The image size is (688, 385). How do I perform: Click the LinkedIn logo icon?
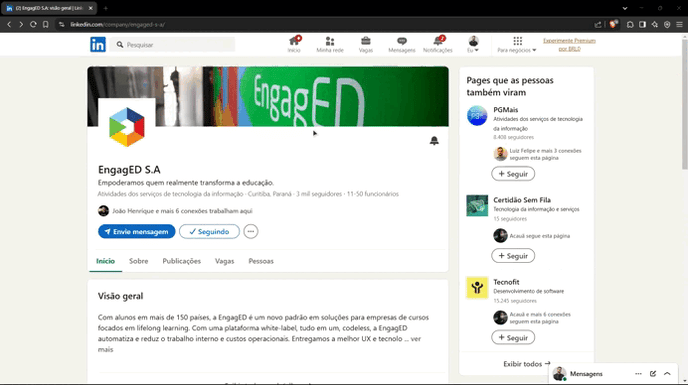point(98,44)
